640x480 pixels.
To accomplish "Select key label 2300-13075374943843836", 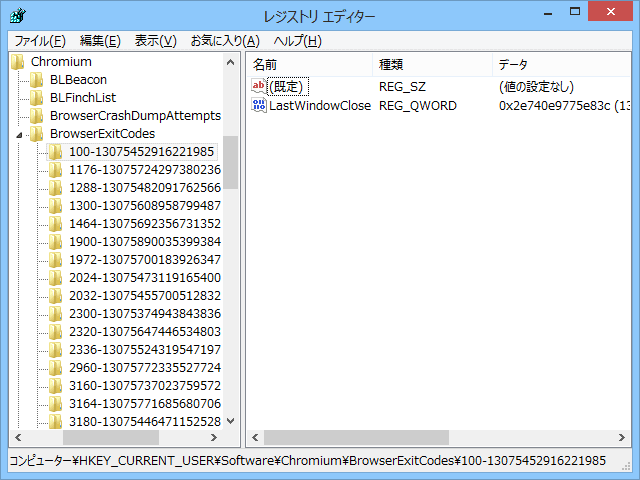I will click(145, 313).
